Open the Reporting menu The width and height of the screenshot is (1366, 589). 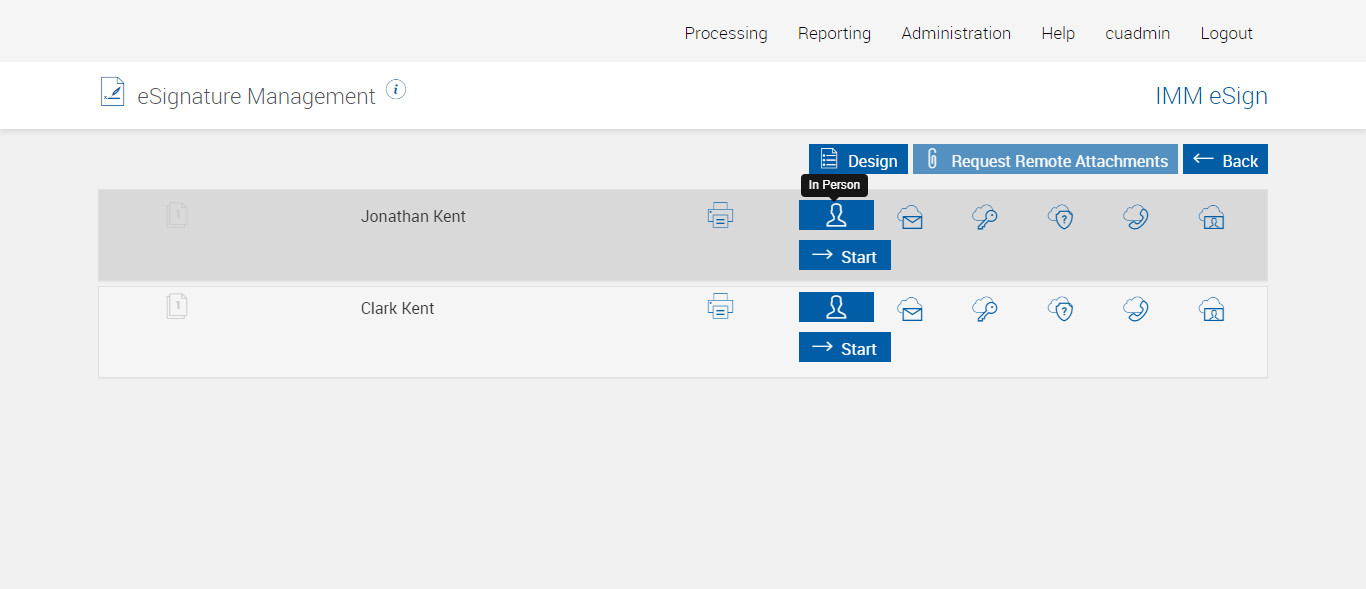pyautogui.click(x=834, y=33)
